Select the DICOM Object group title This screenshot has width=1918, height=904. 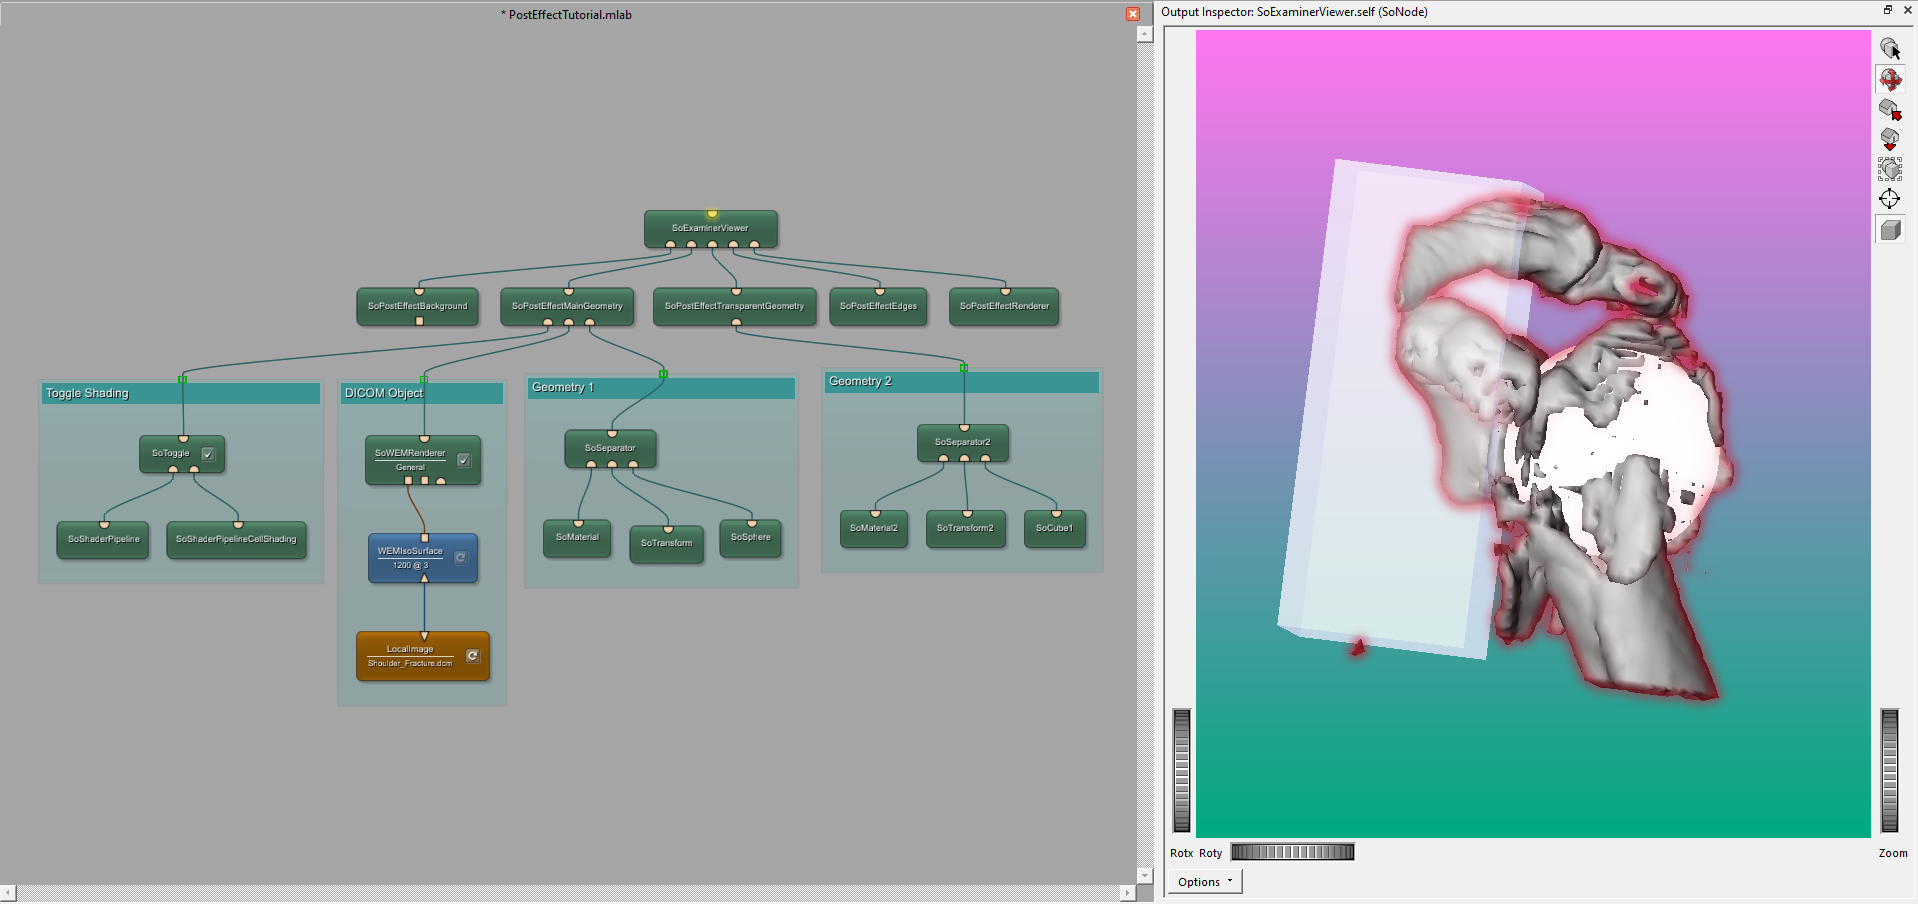(x=384, y=394)
